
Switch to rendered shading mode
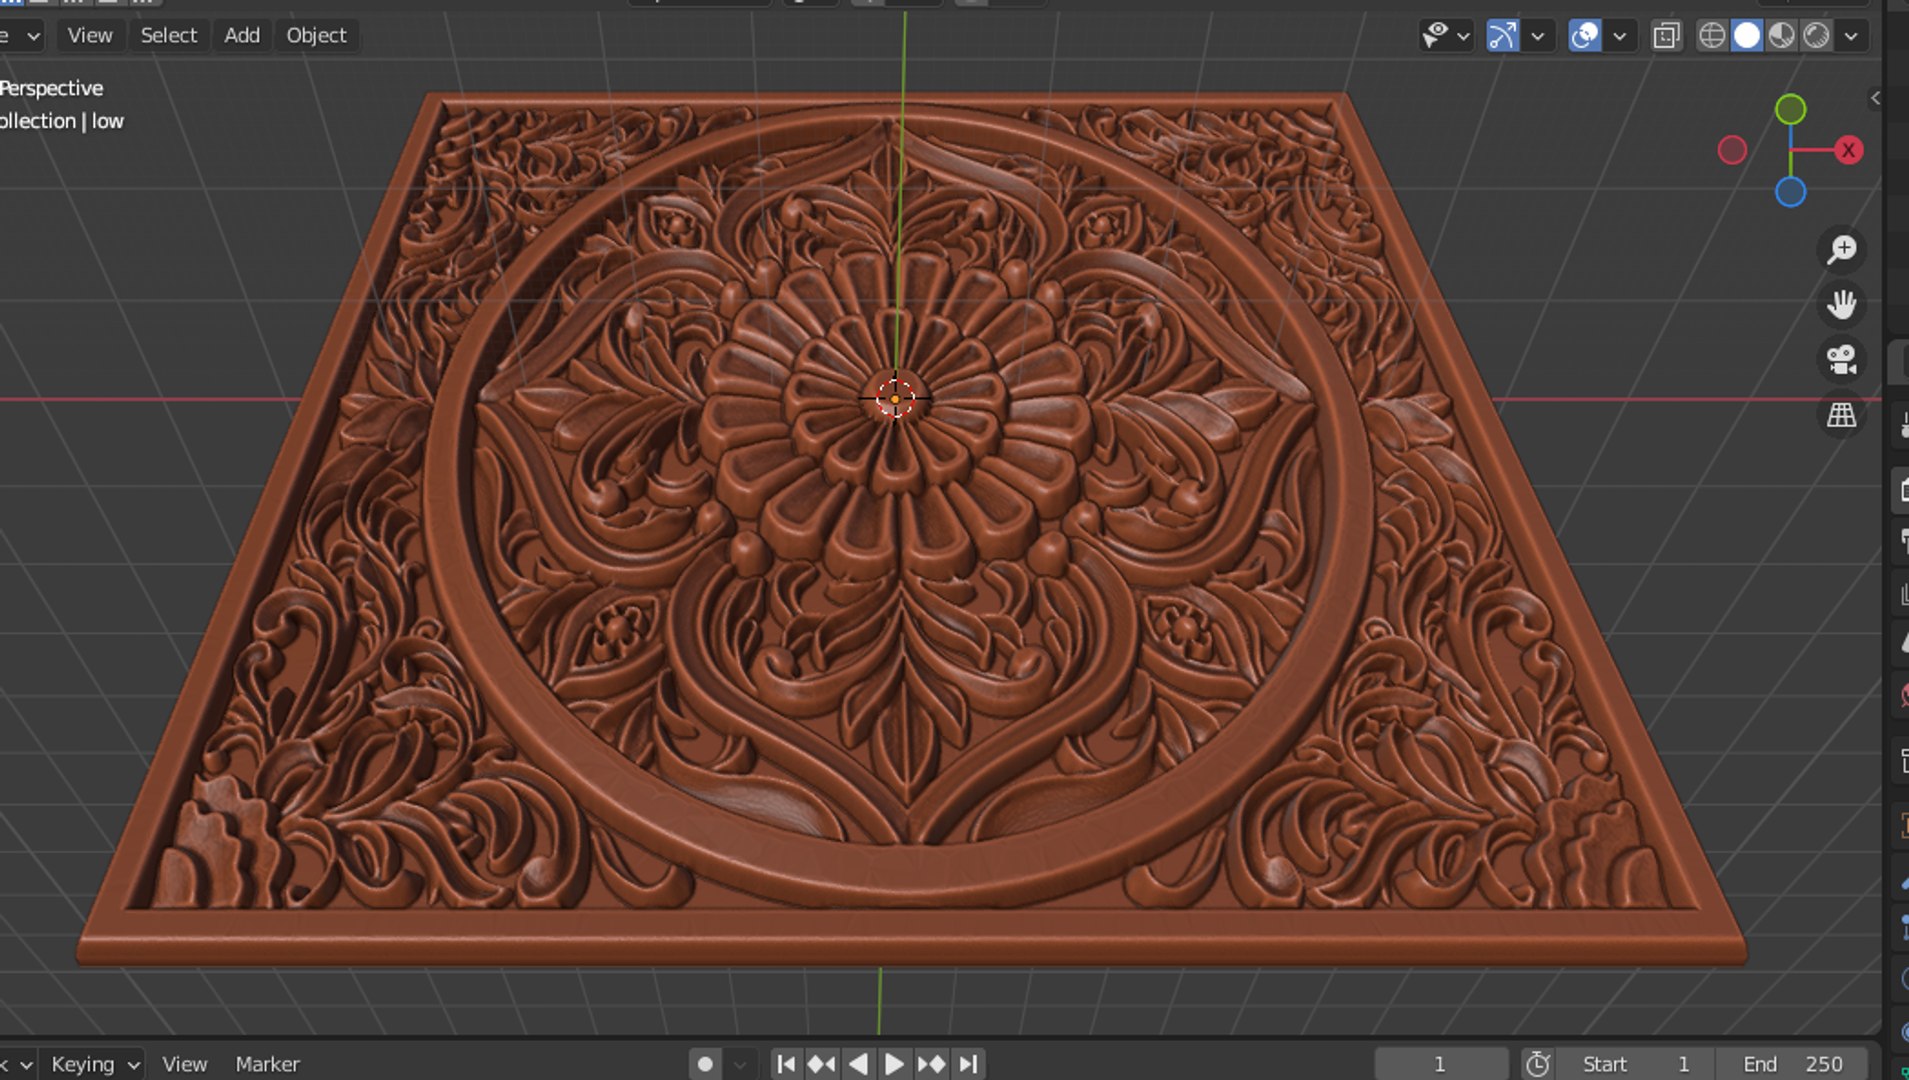tap(1817, 36)
